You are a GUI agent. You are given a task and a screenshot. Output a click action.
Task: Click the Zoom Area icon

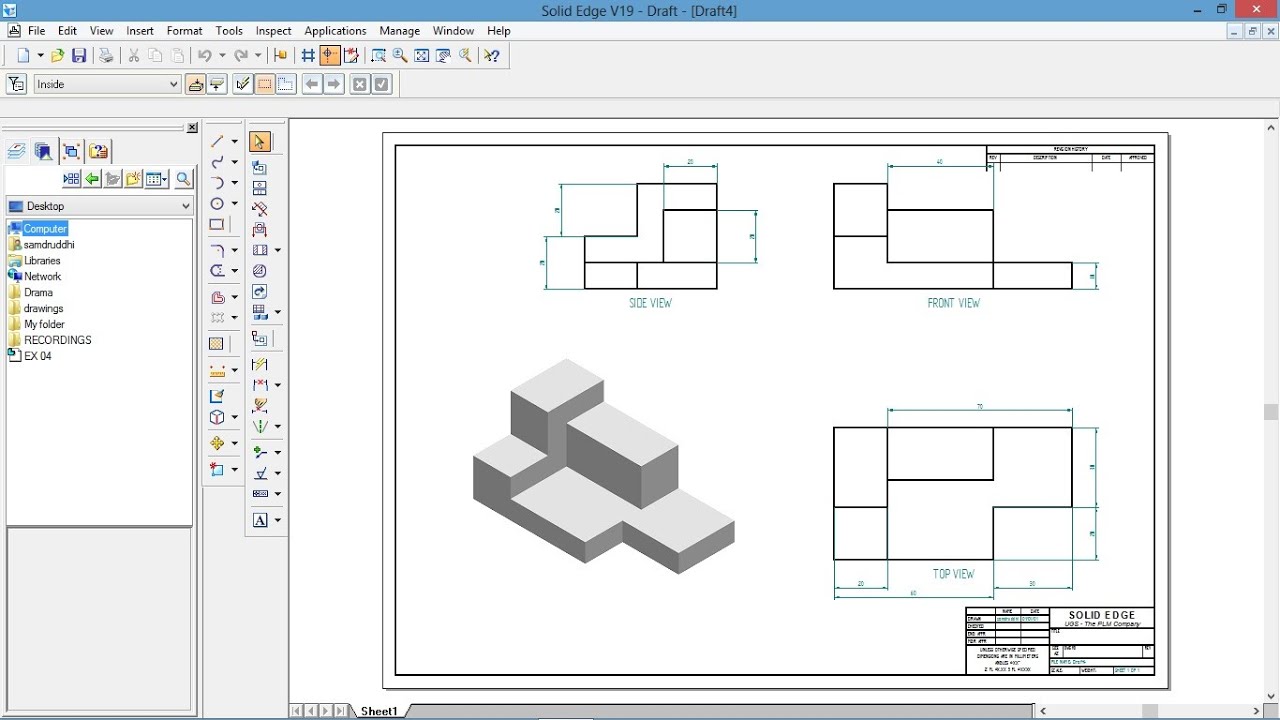click(378, 56)
